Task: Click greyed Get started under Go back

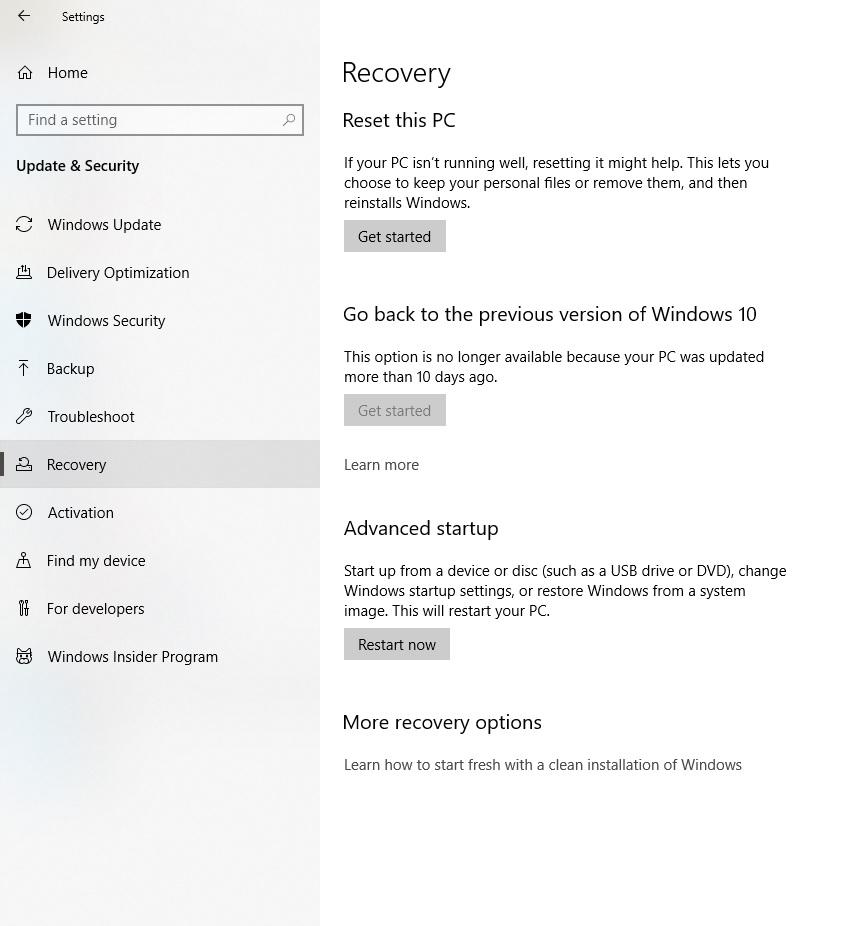Action: click(x=394, y=410)
